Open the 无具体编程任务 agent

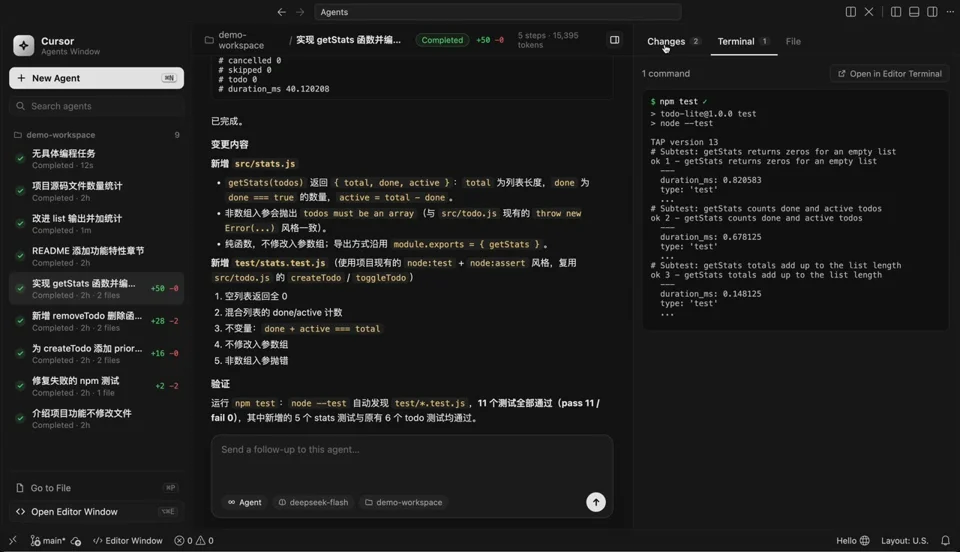coord(96,159)
